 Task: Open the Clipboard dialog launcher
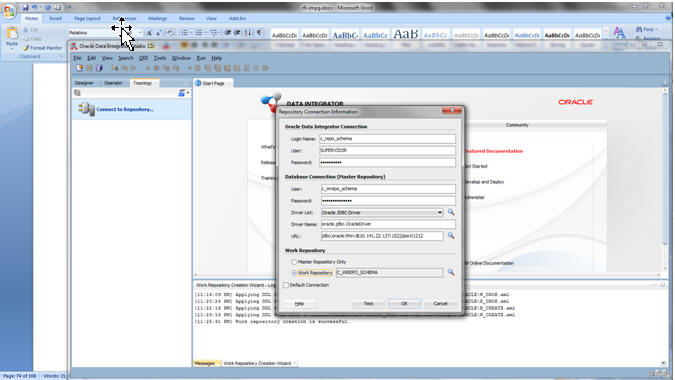pyautogui.click(x=62, y=56)
